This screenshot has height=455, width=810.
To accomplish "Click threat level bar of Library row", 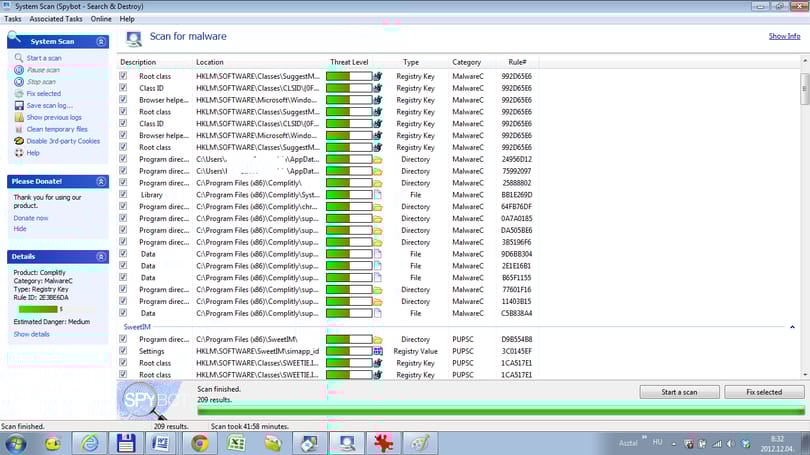I will pyautogui.click(x=349, y=195).
